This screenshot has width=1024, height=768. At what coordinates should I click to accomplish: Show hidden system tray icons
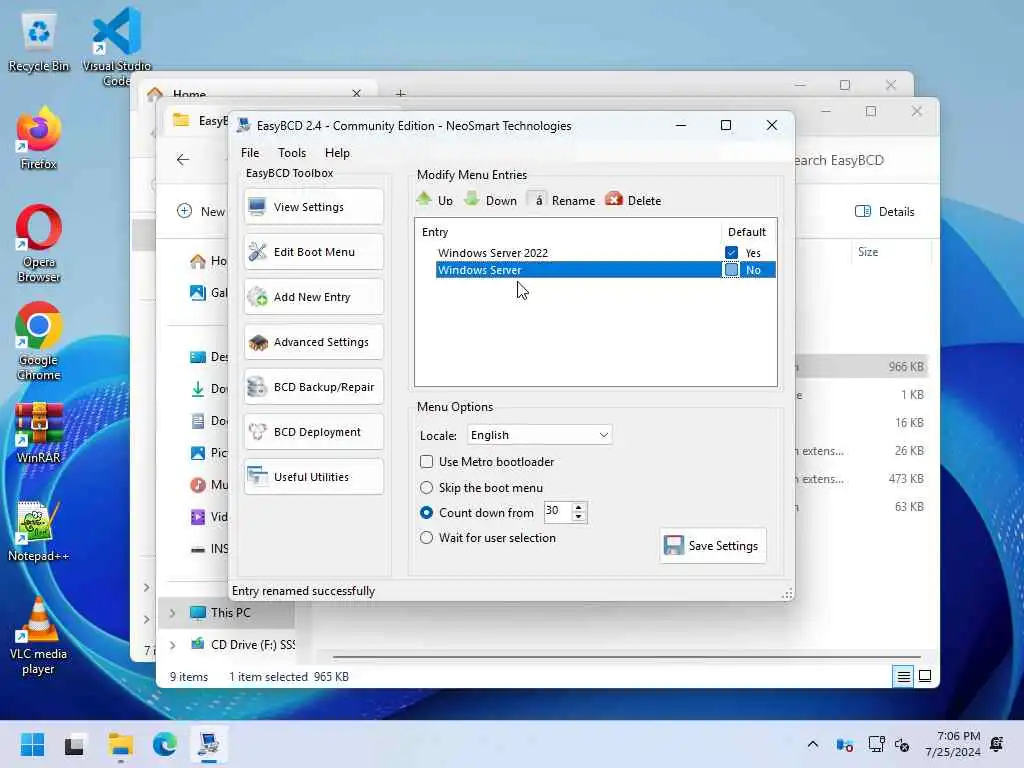813,744
